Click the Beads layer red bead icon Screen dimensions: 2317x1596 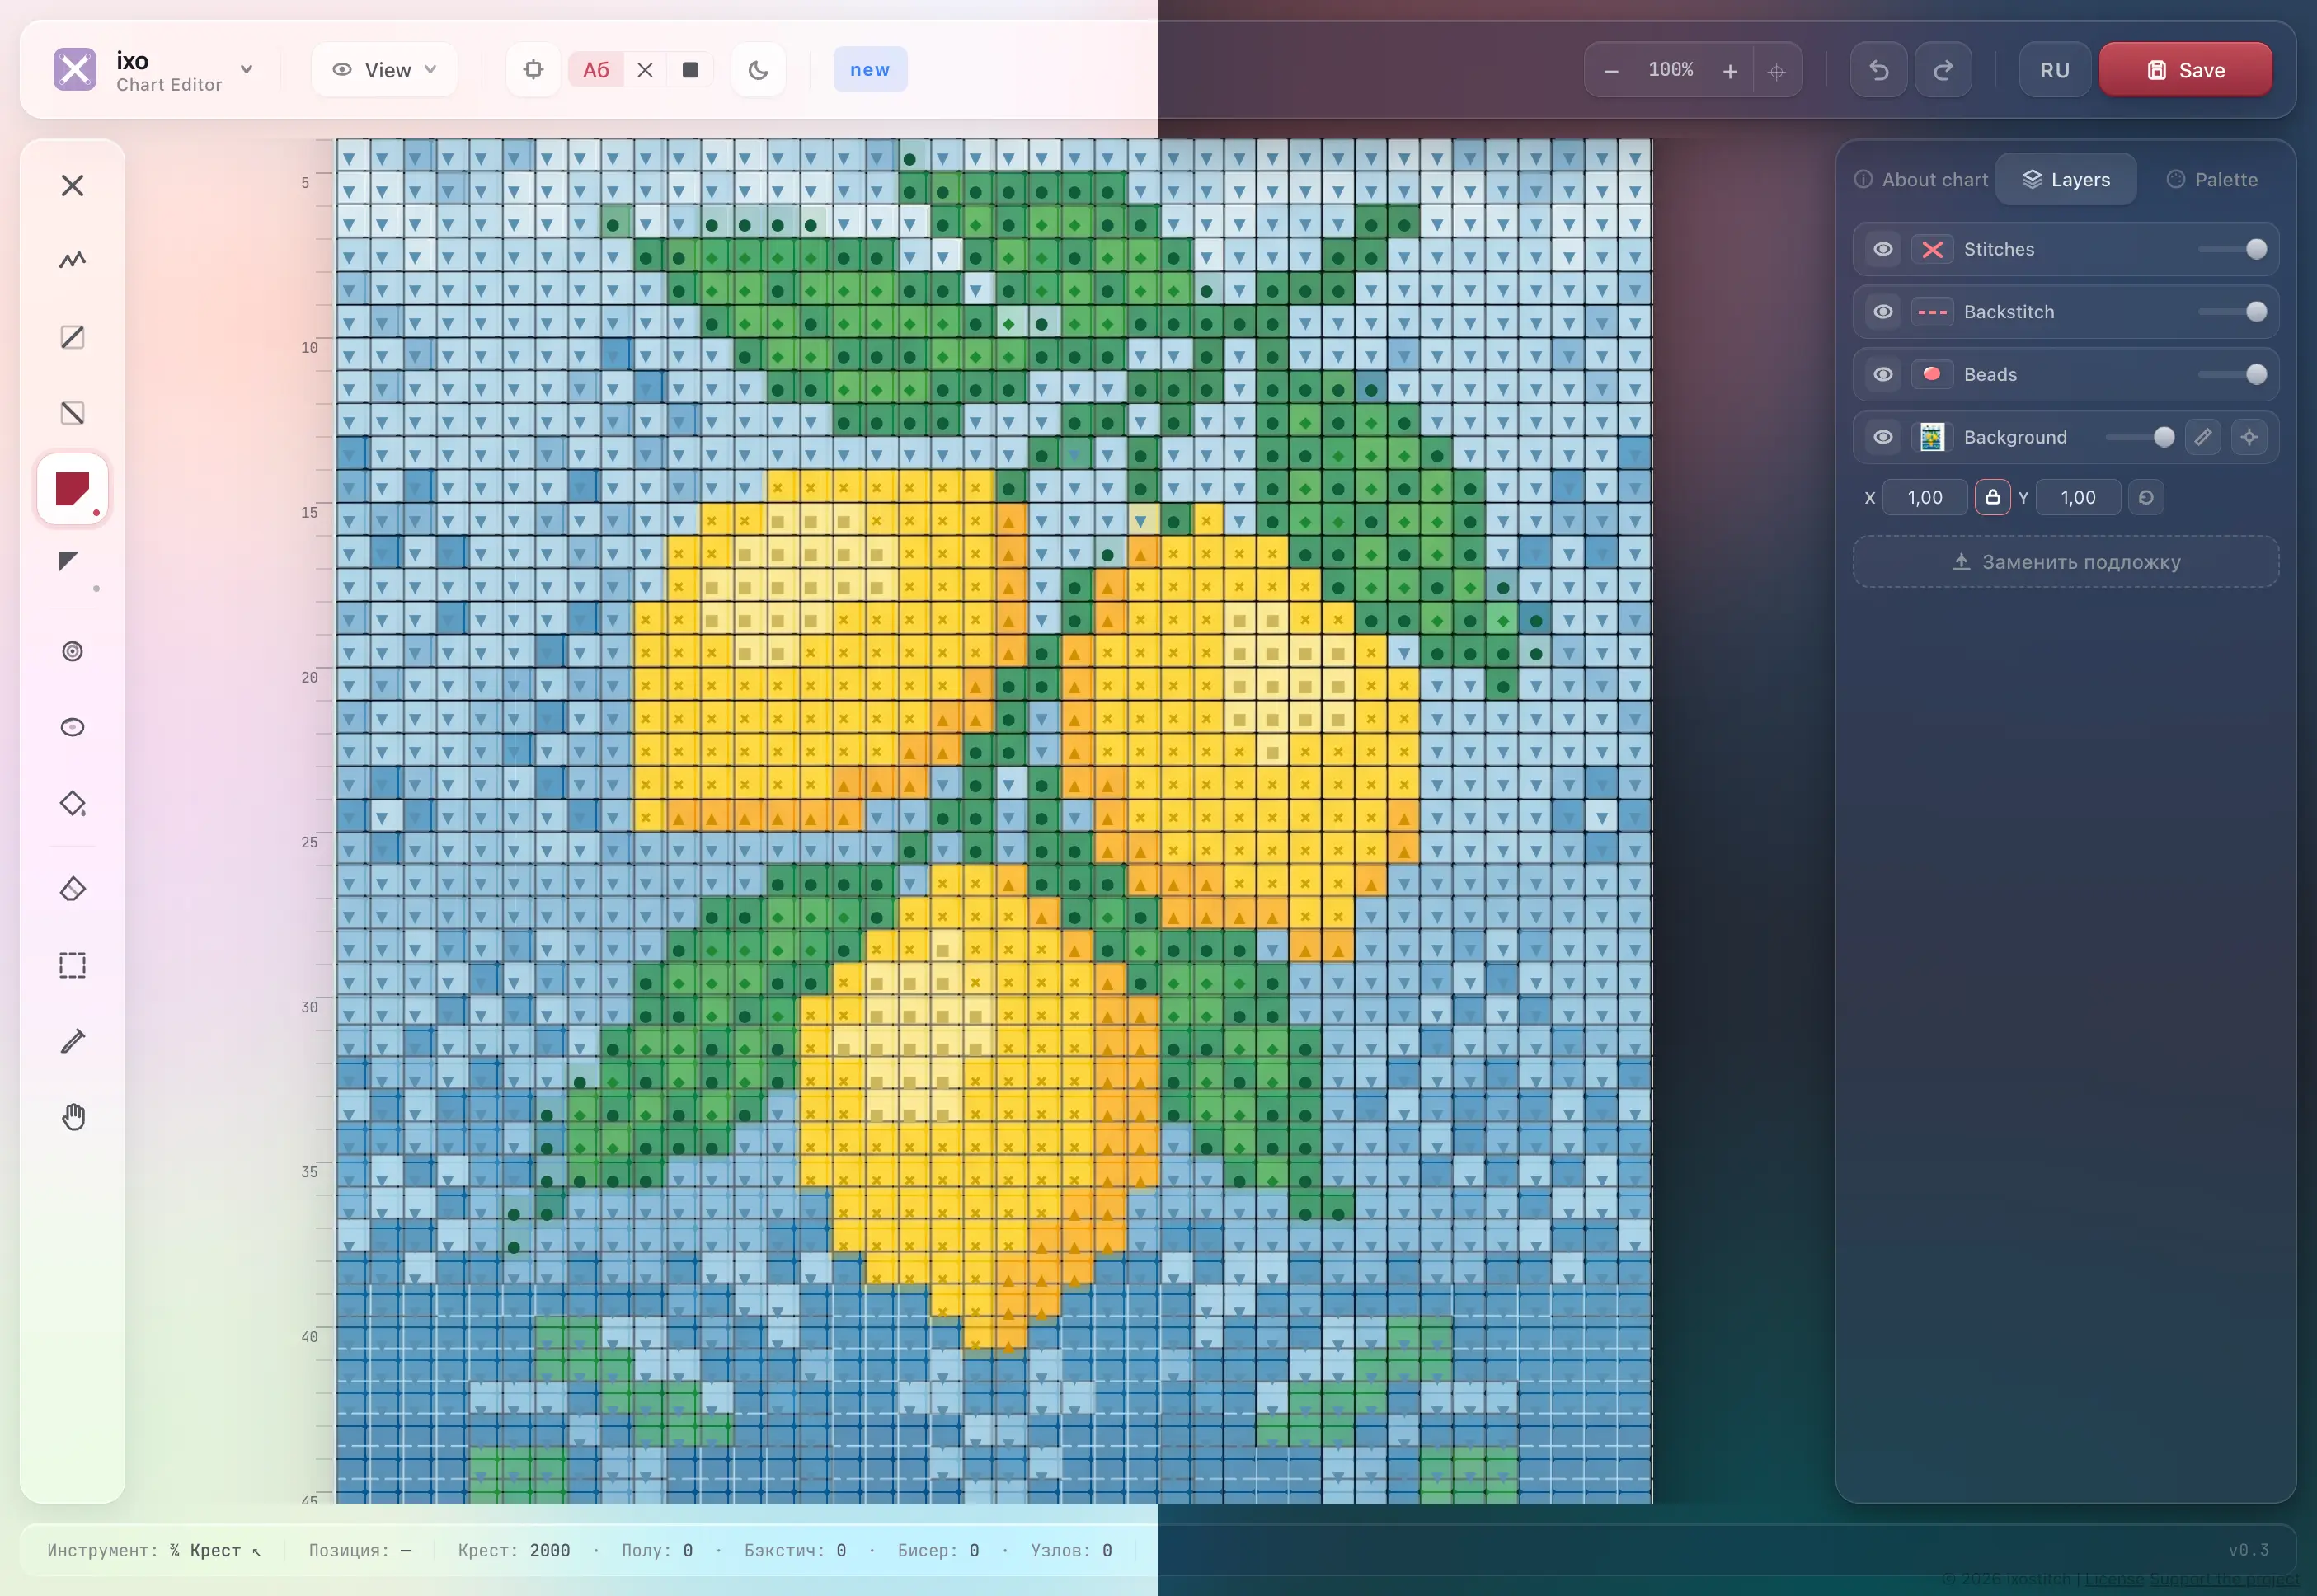1932,374
